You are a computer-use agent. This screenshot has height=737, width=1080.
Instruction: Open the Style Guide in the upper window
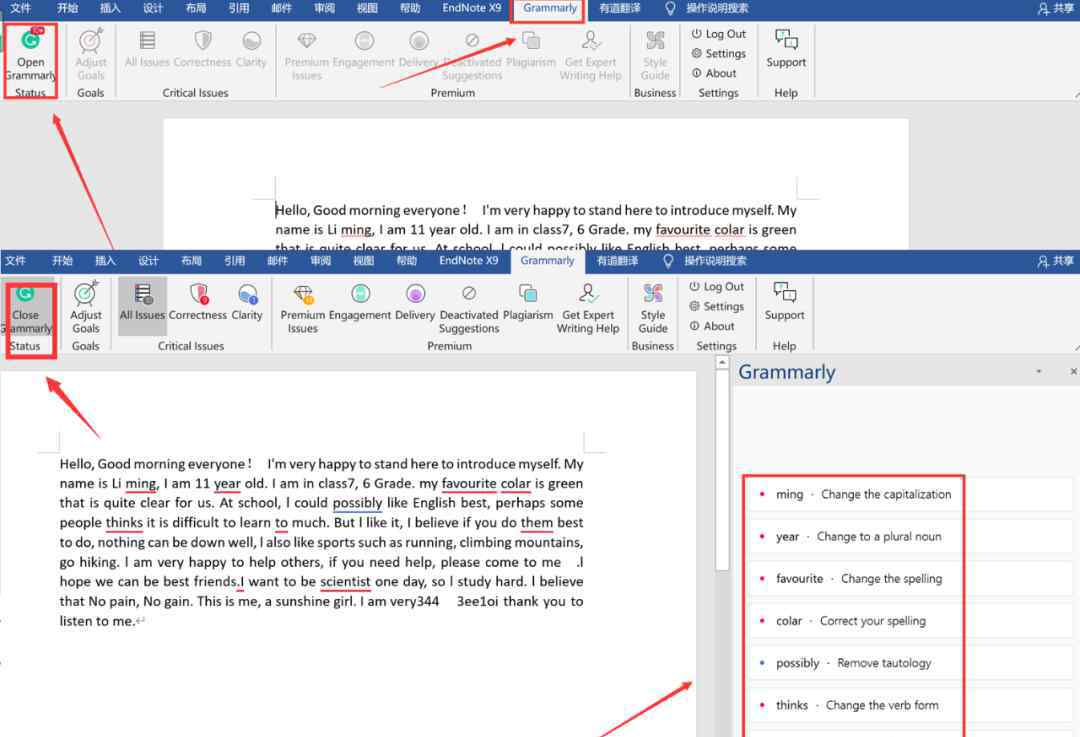(x=655, y=55)
